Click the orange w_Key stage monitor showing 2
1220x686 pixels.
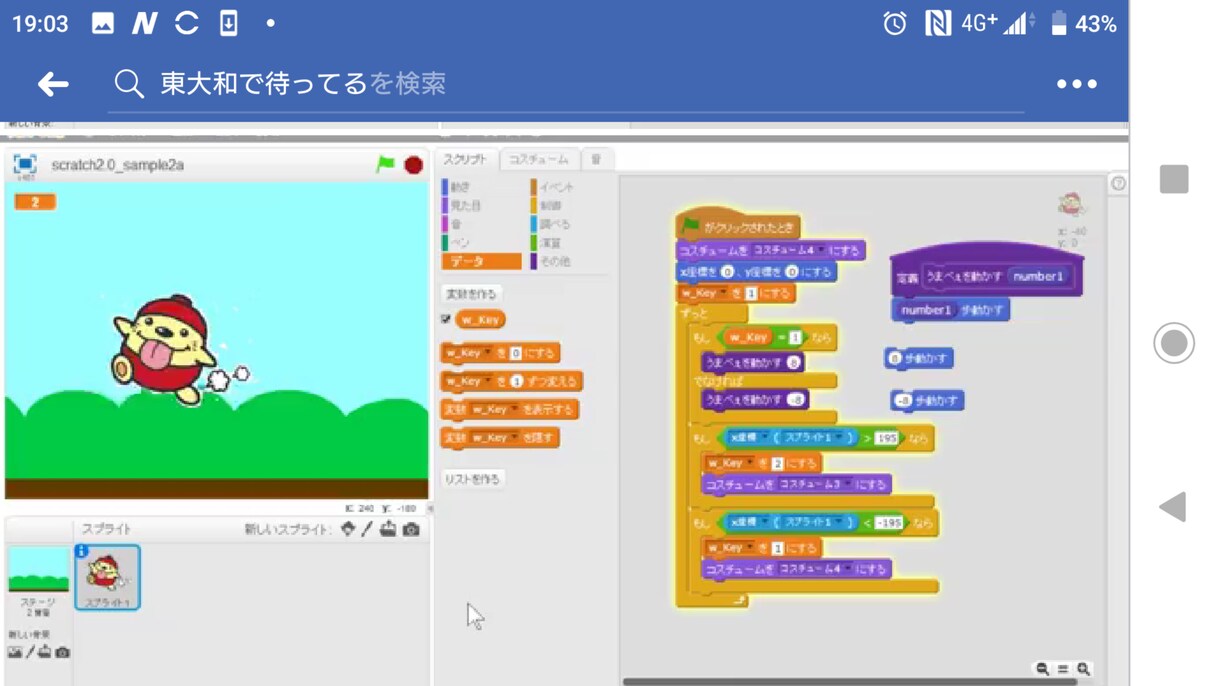[x=35, y=202]
